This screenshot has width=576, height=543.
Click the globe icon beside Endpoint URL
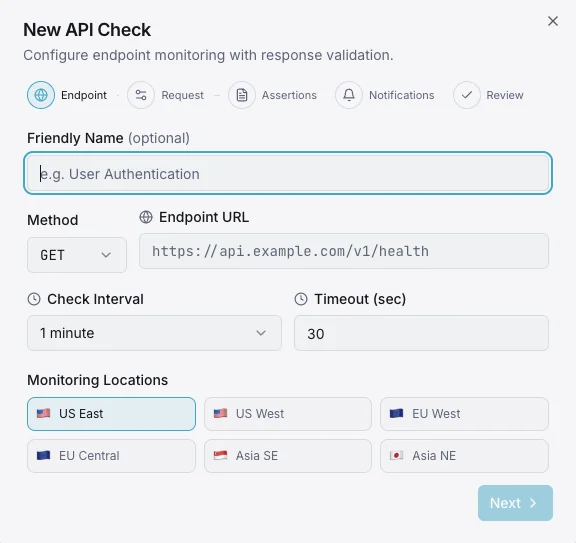tap(146, 217)
